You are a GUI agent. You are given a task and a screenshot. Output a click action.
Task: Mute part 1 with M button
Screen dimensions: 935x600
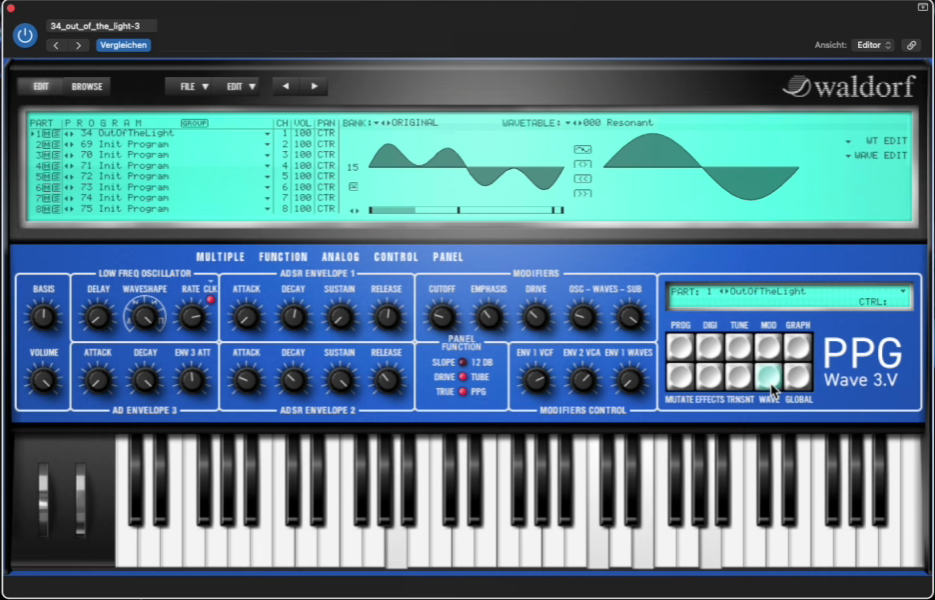(x=47, y=134)
